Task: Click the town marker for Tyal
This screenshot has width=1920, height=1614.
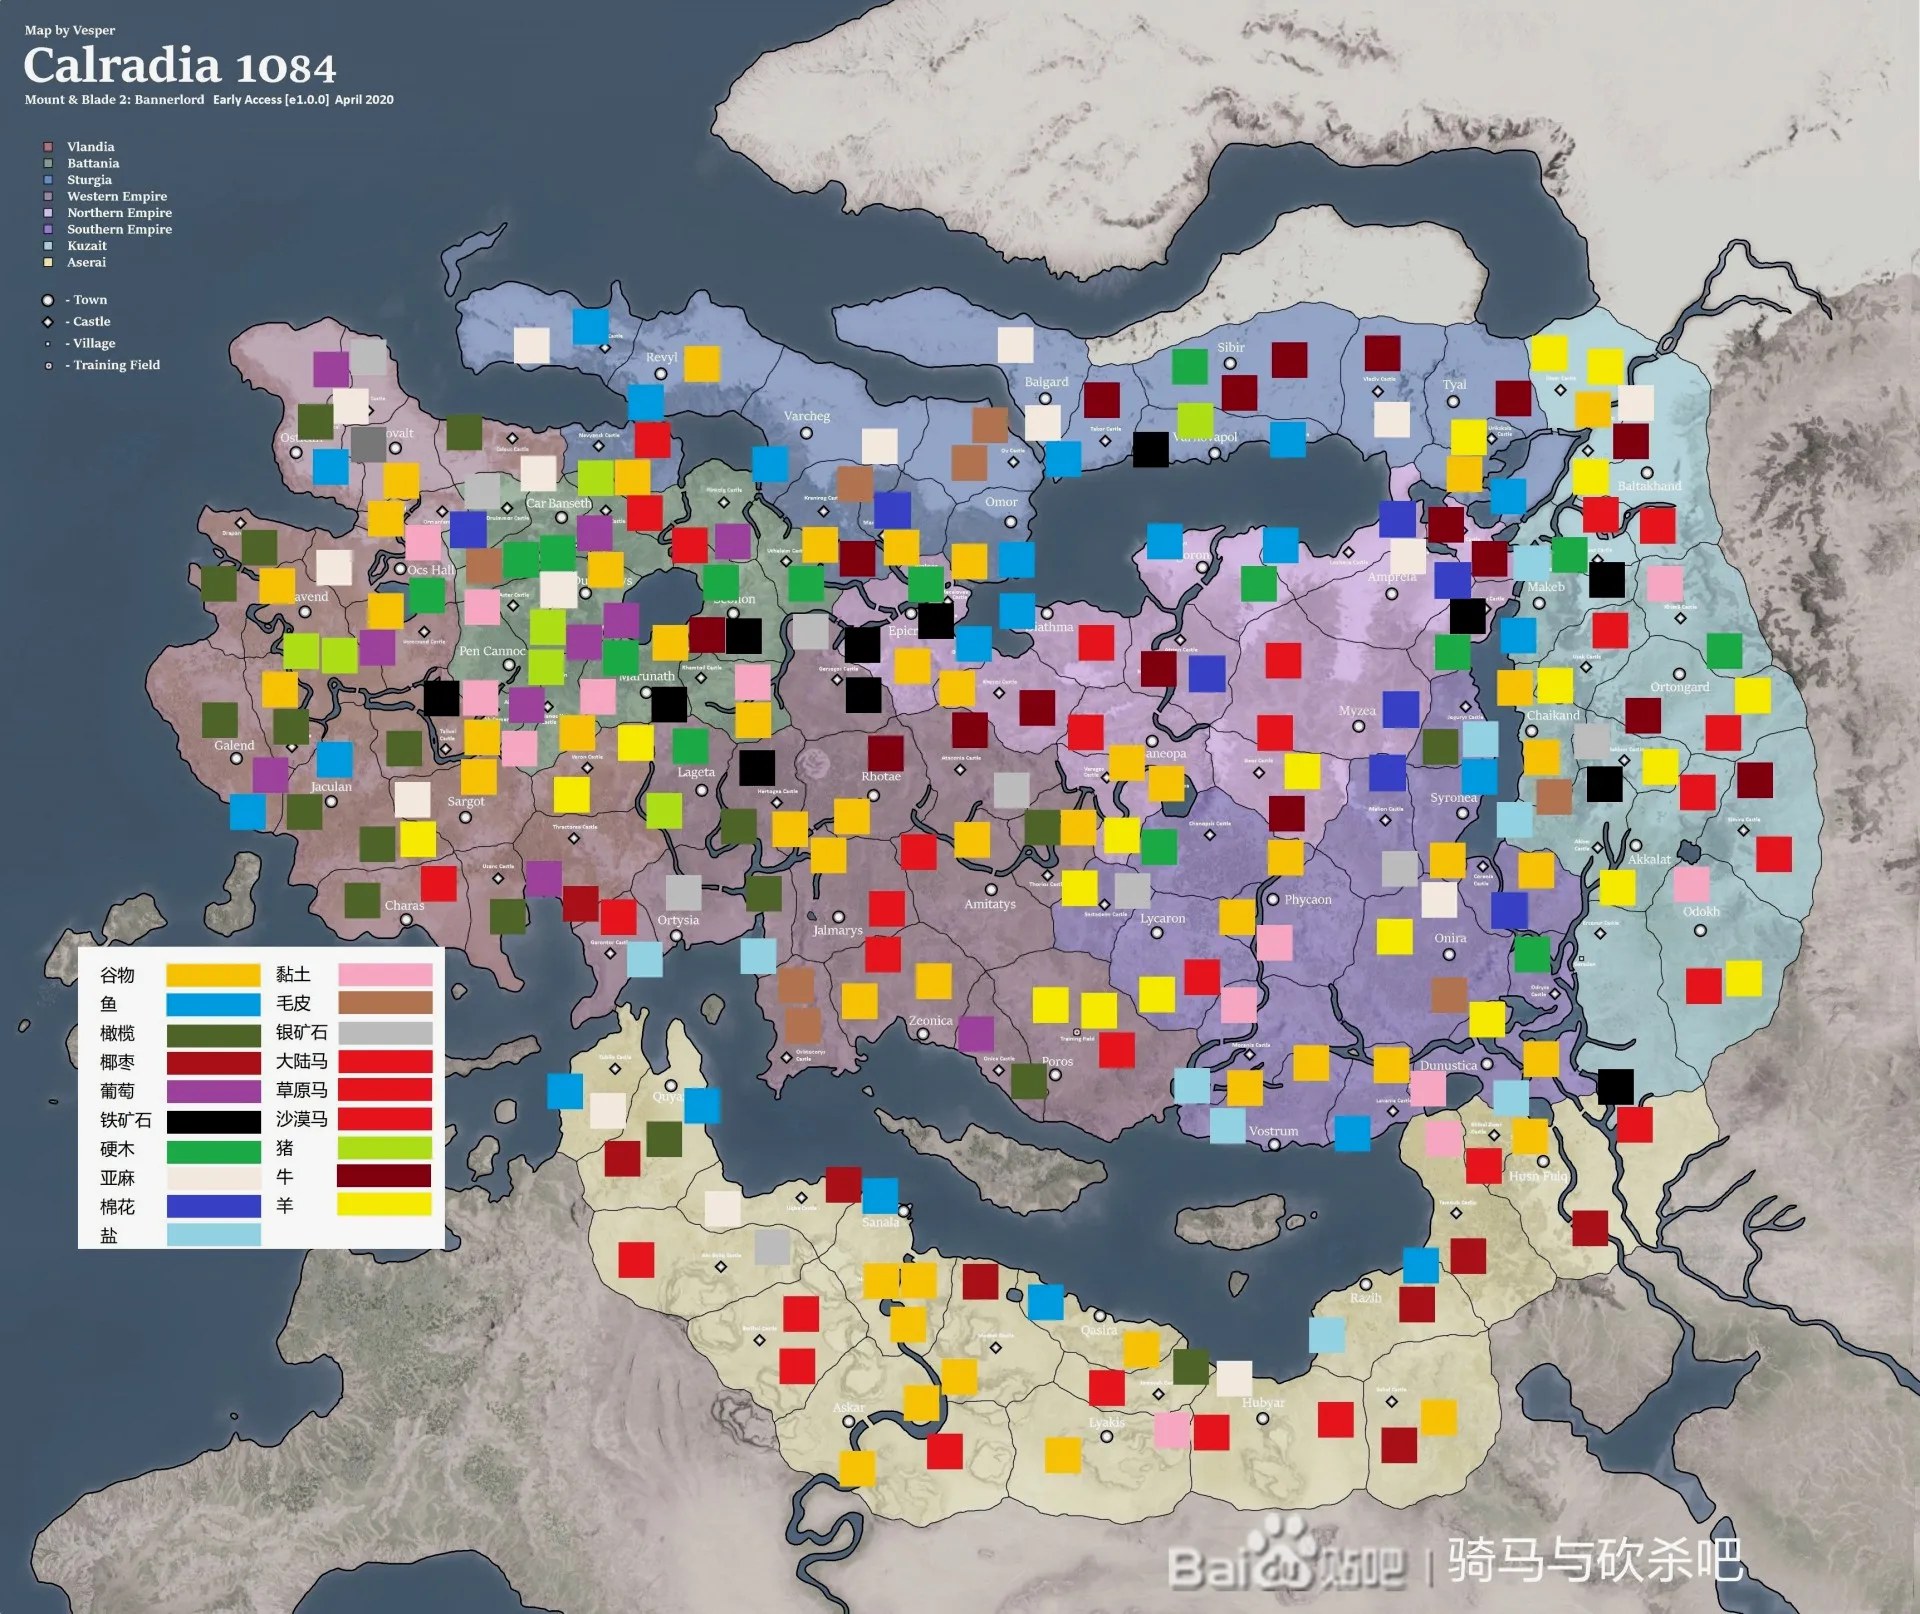Action: pyautogui.click(x=1453, y=401)
